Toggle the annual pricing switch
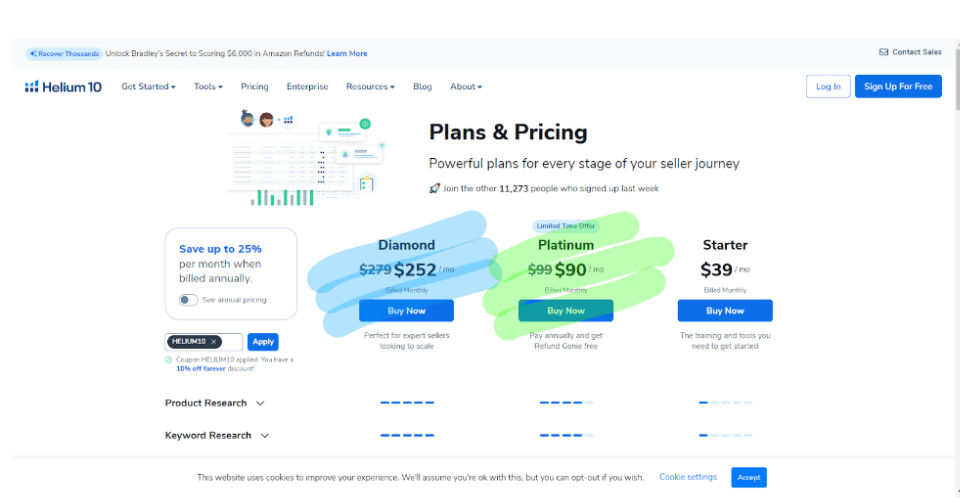960x502 pixels. click(x=188, y=300)
